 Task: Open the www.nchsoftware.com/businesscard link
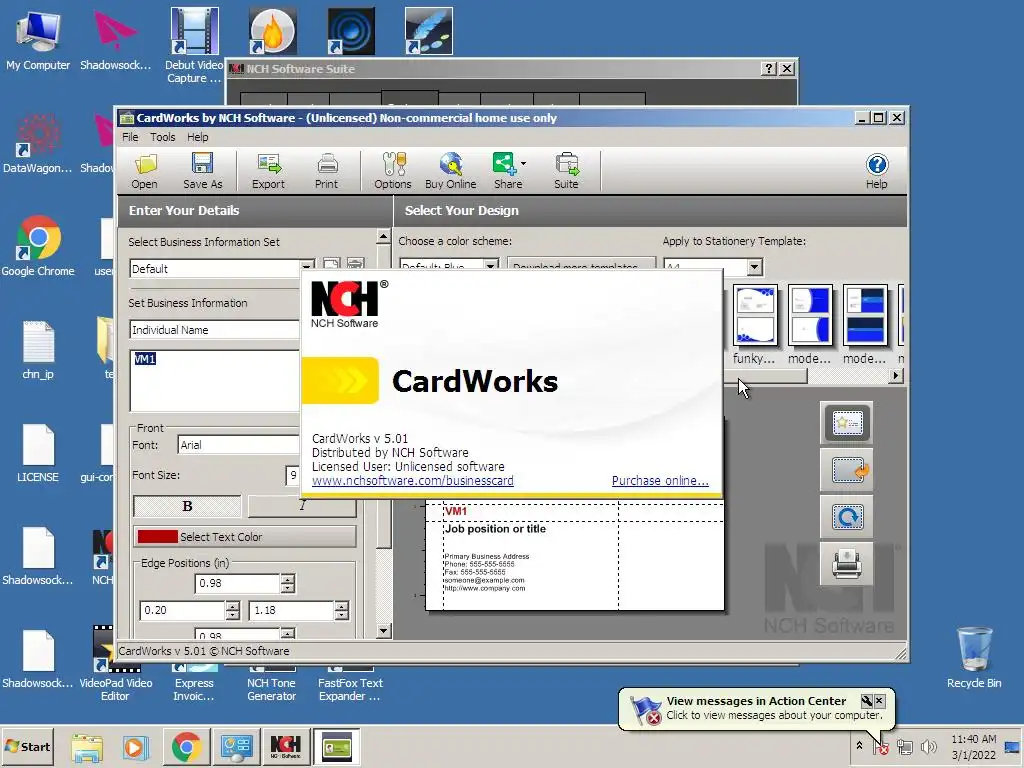(413, 481)
